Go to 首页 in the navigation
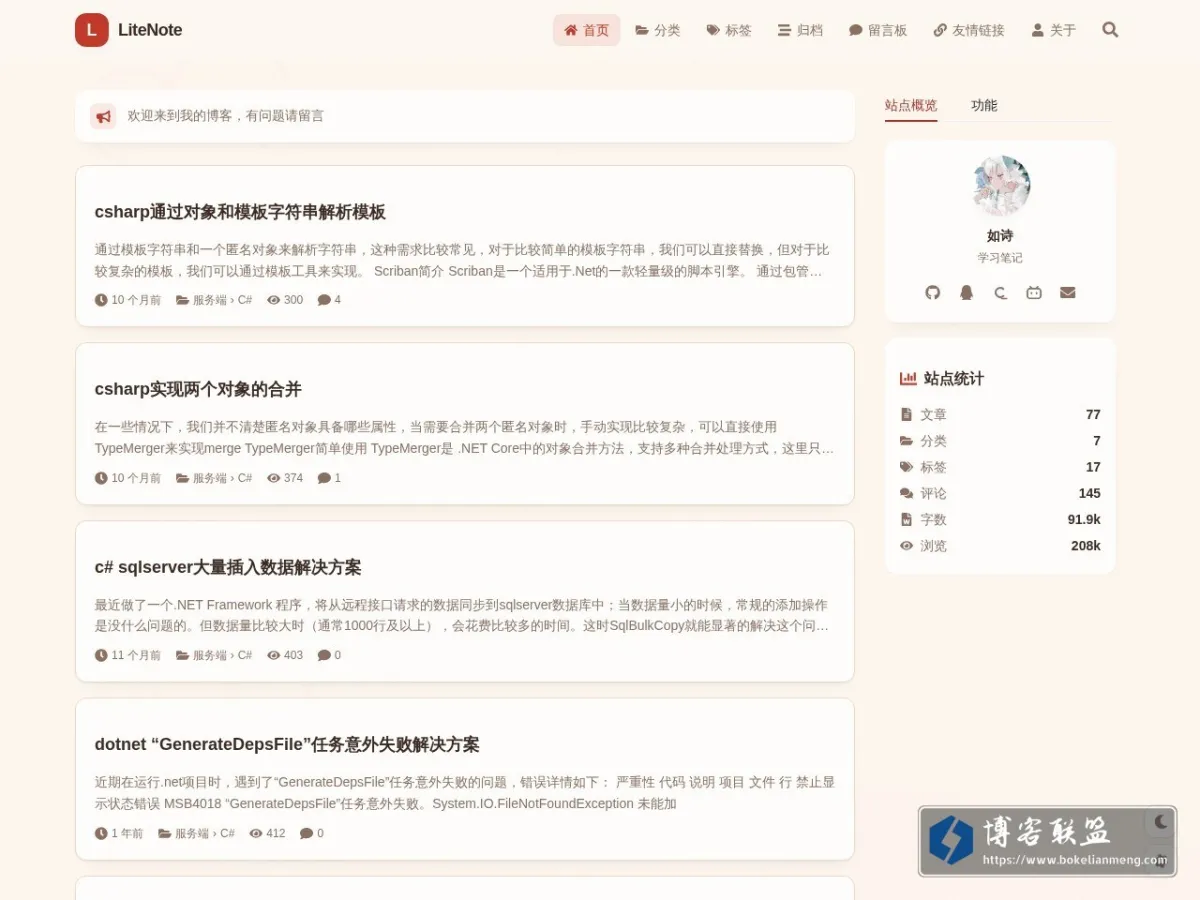The width and height of the screenshot is (1200, 900). tap(587, 30)
